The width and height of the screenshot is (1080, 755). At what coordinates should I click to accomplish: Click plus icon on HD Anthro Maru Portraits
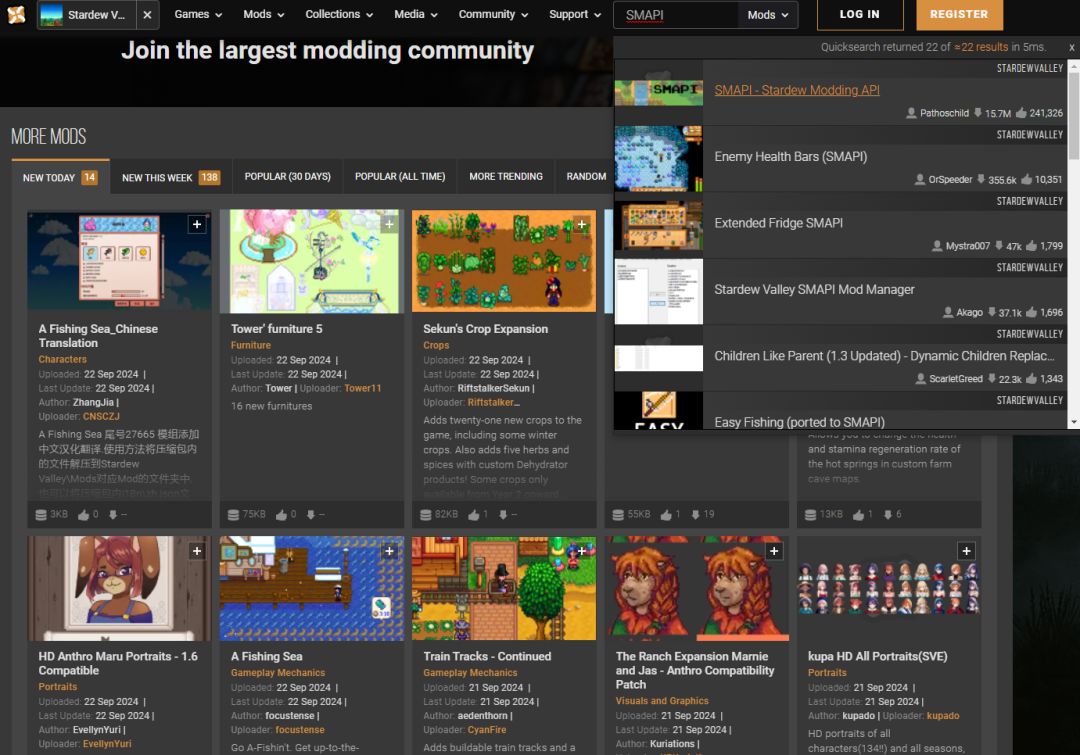pyautogui.click(x=197, y=551)
